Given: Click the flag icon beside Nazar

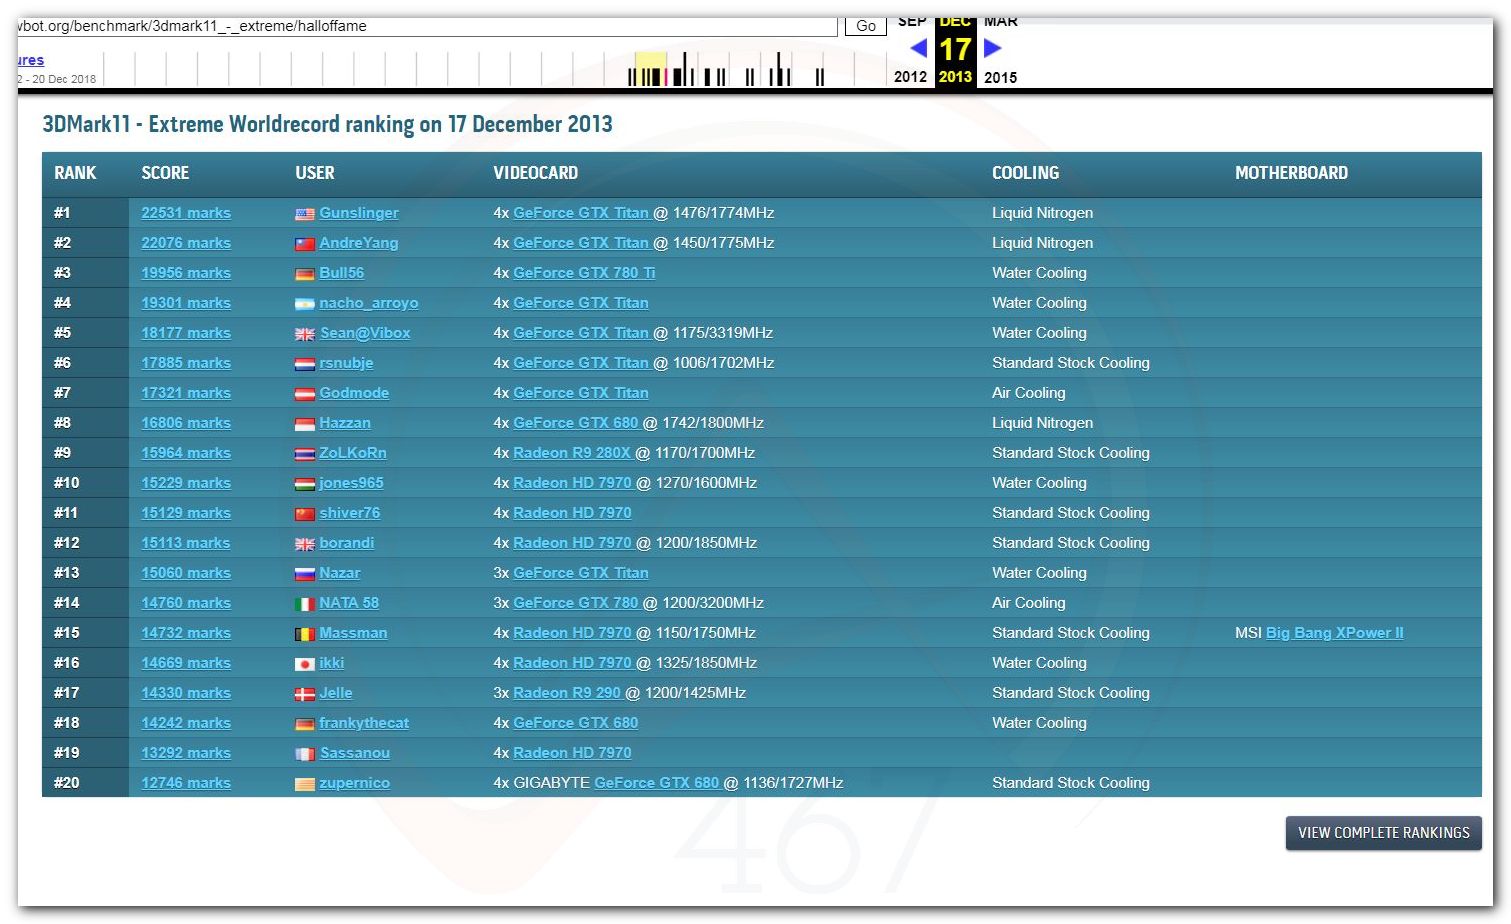Looking at the screenshot, I should click(x=305, y=574).
